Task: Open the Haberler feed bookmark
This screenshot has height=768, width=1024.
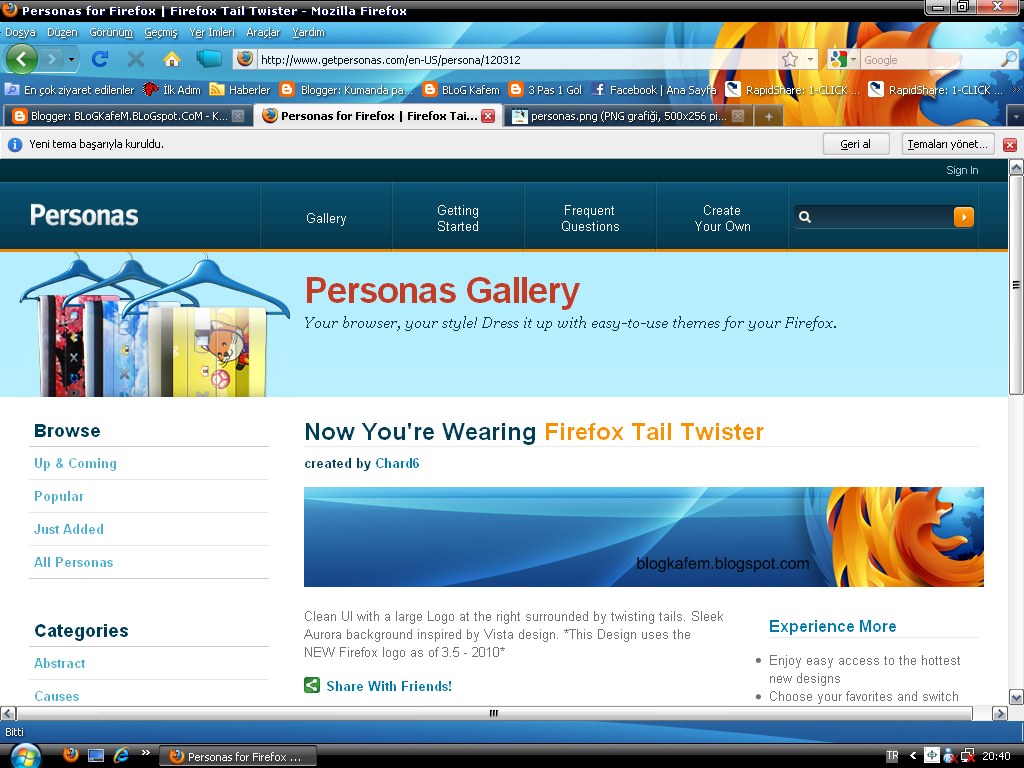Action: pos(240,89)
